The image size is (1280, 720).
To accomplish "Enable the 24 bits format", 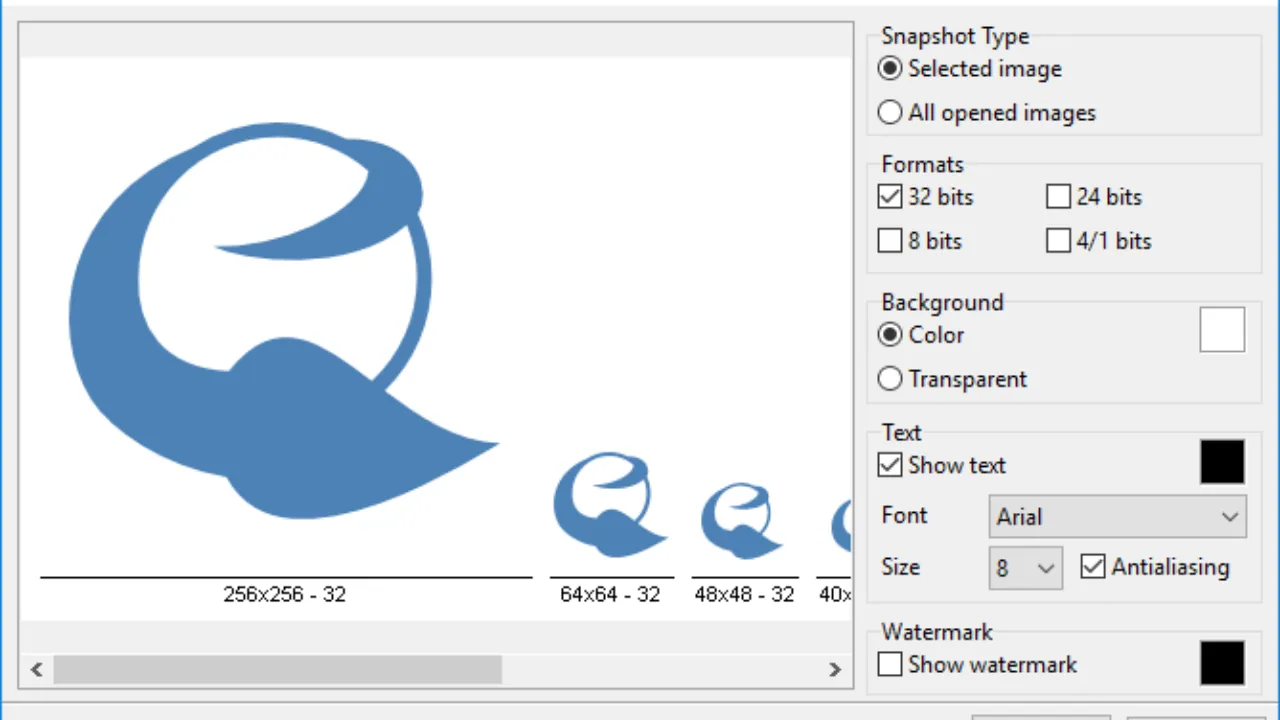I will 1094,197.
